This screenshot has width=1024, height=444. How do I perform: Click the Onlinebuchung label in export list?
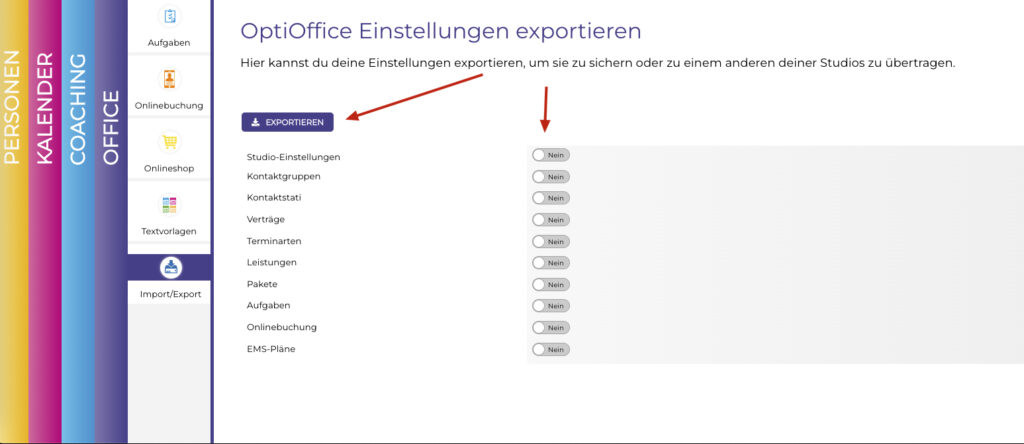pyautogui.click(x=281, y=327)
